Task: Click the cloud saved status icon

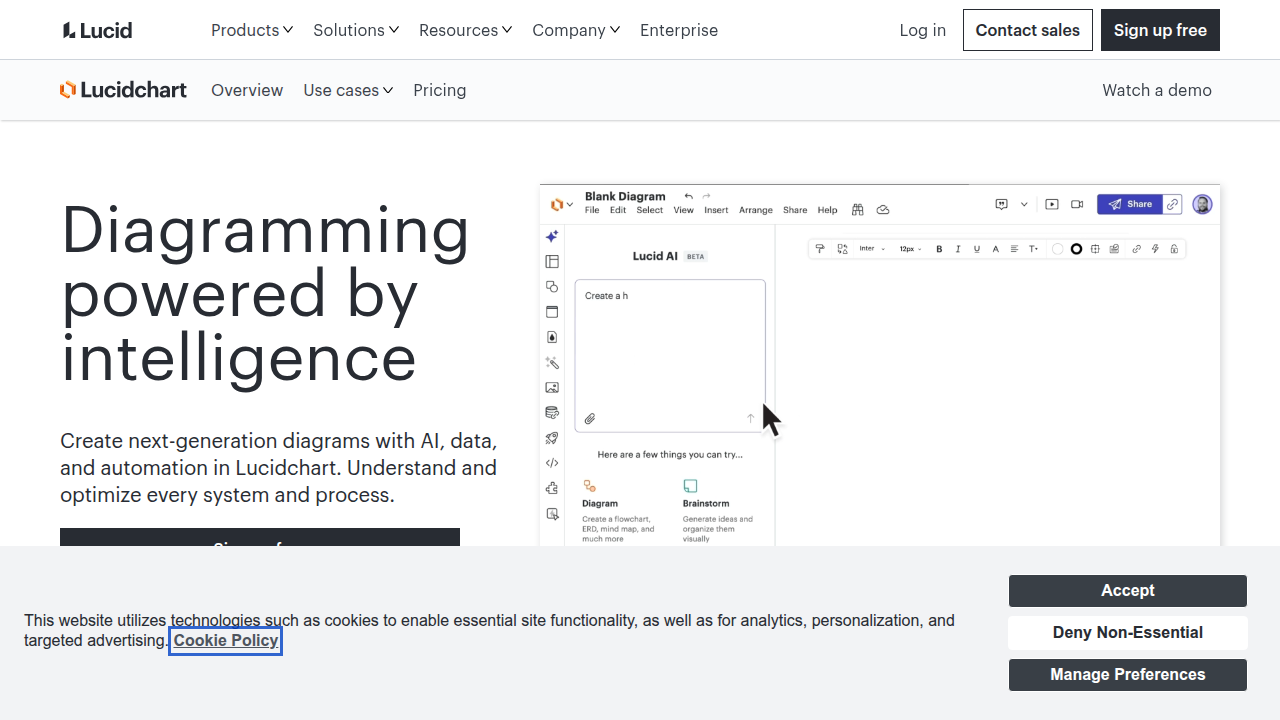Action: point(883,210)
